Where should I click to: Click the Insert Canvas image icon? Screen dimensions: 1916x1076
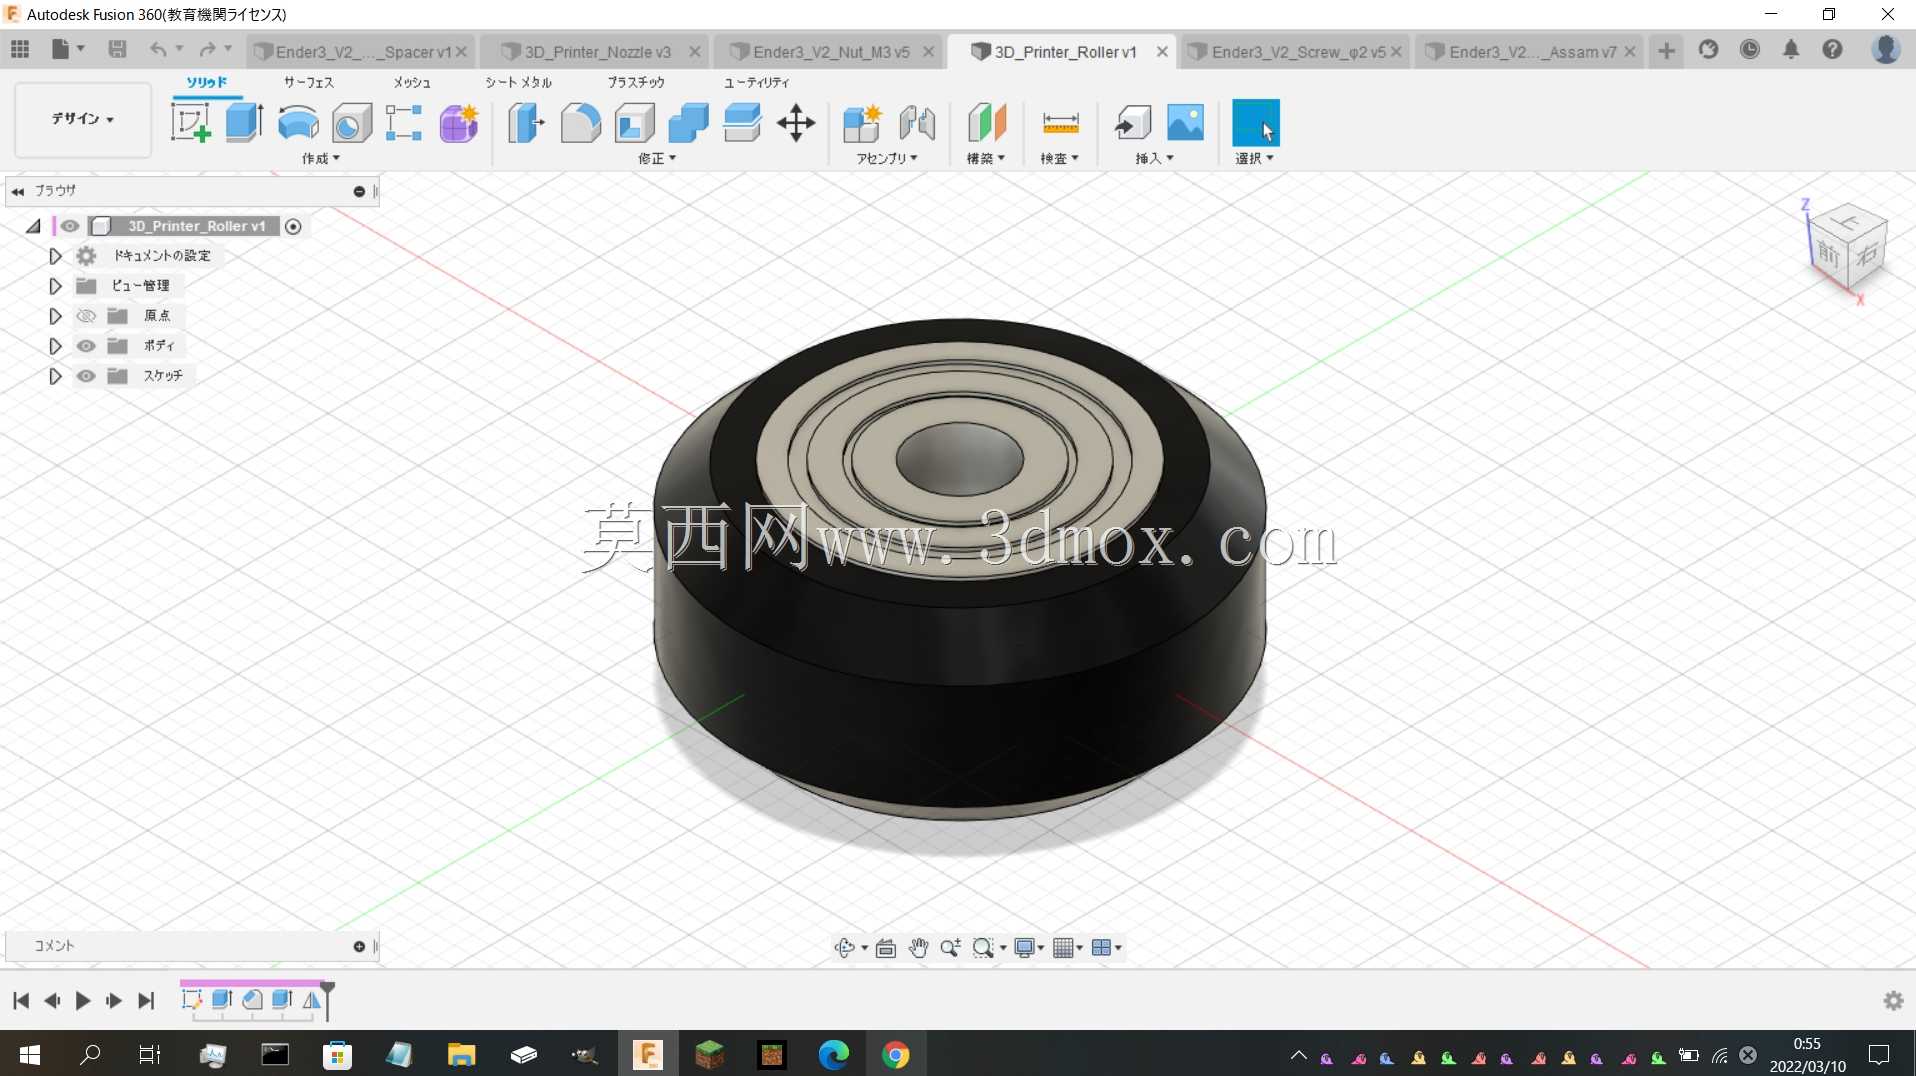click(x=1186, y=123)
